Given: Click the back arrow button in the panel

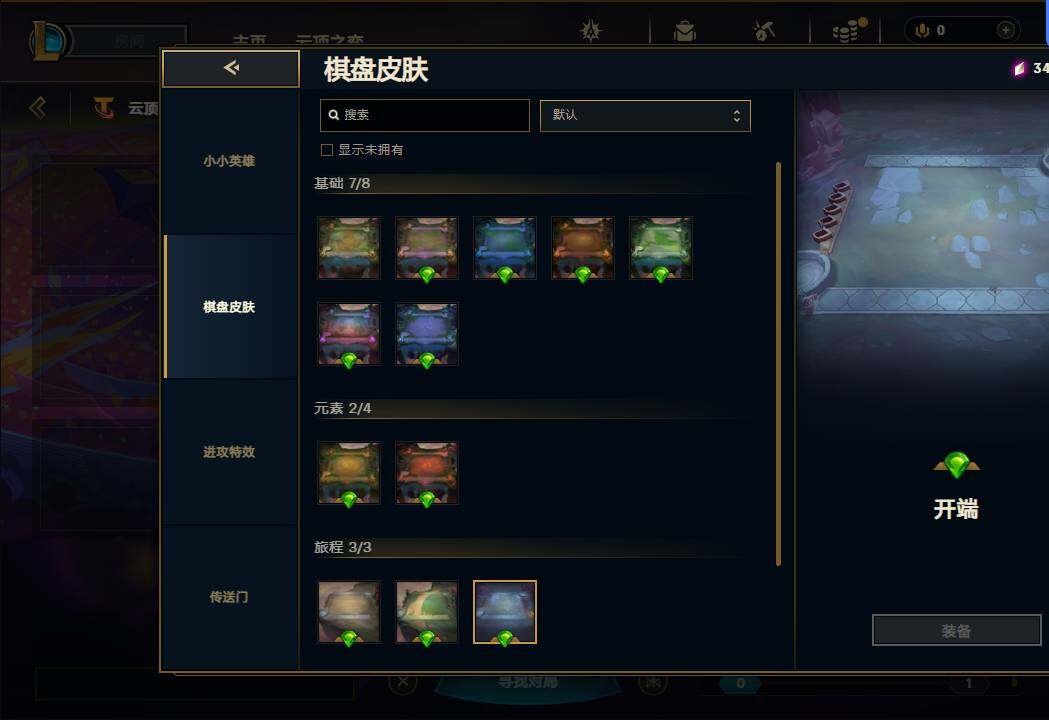Looking at the screenshot, I should [231, 68].
